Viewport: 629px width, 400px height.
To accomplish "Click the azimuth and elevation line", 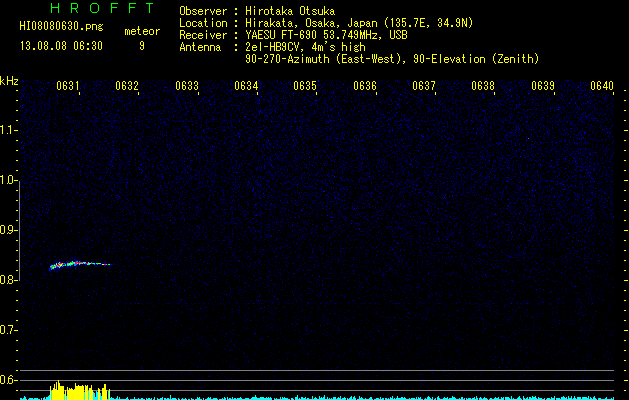I will click(x=392, y=59).
